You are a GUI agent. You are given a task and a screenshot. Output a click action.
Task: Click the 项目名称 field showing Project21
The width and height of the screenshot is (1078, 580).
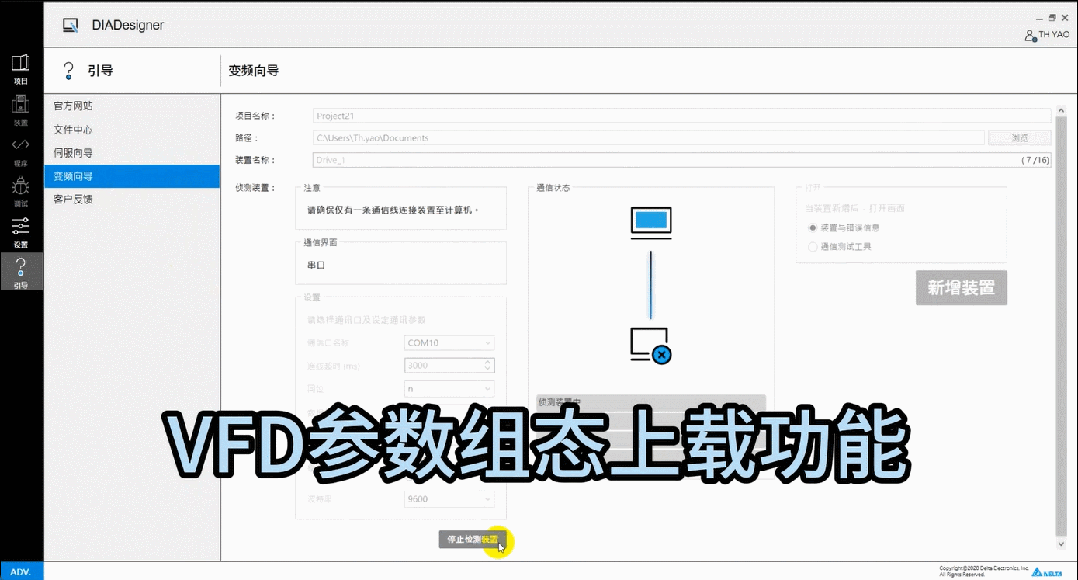point(681,116)
